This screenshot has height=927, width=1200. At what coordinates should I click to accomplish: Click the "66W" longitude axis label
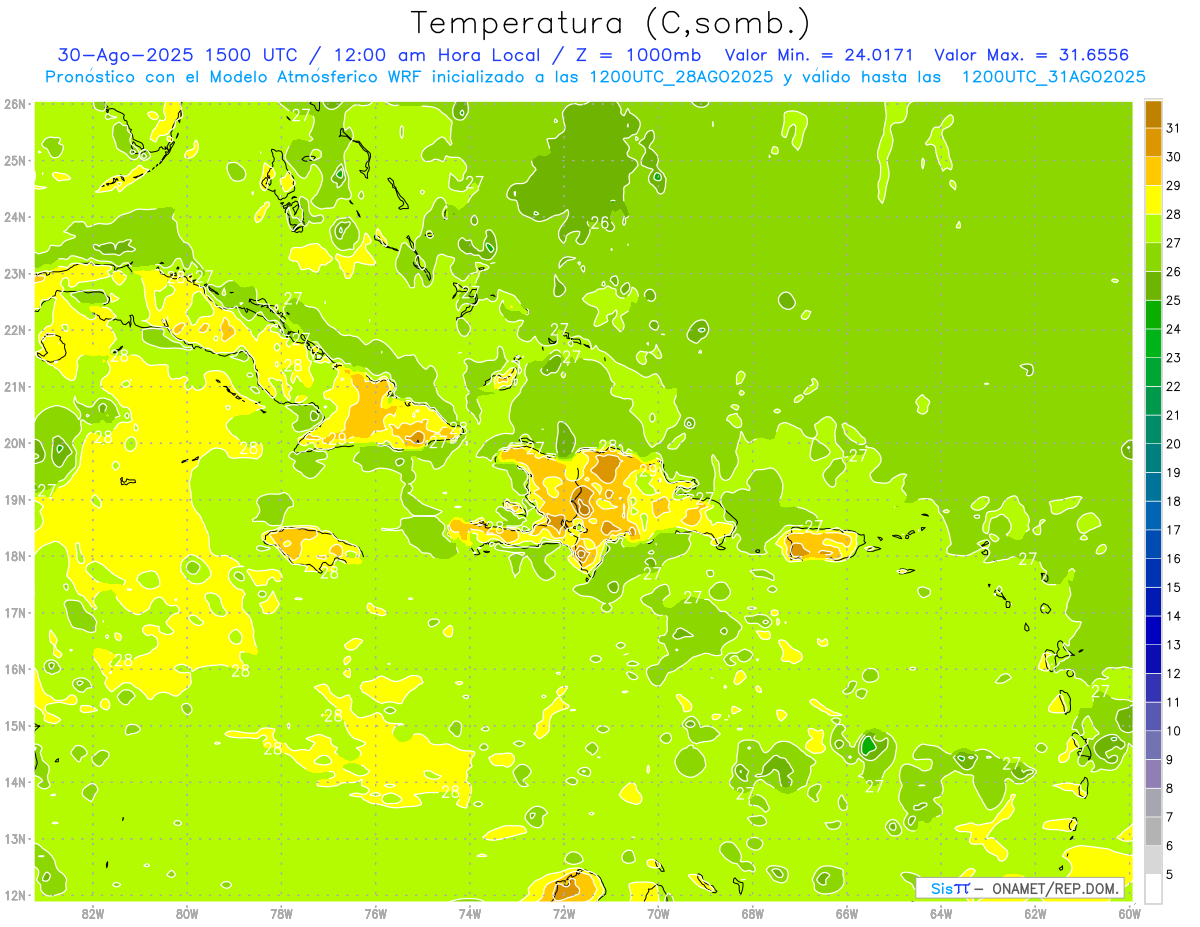[x=847, y=913]
